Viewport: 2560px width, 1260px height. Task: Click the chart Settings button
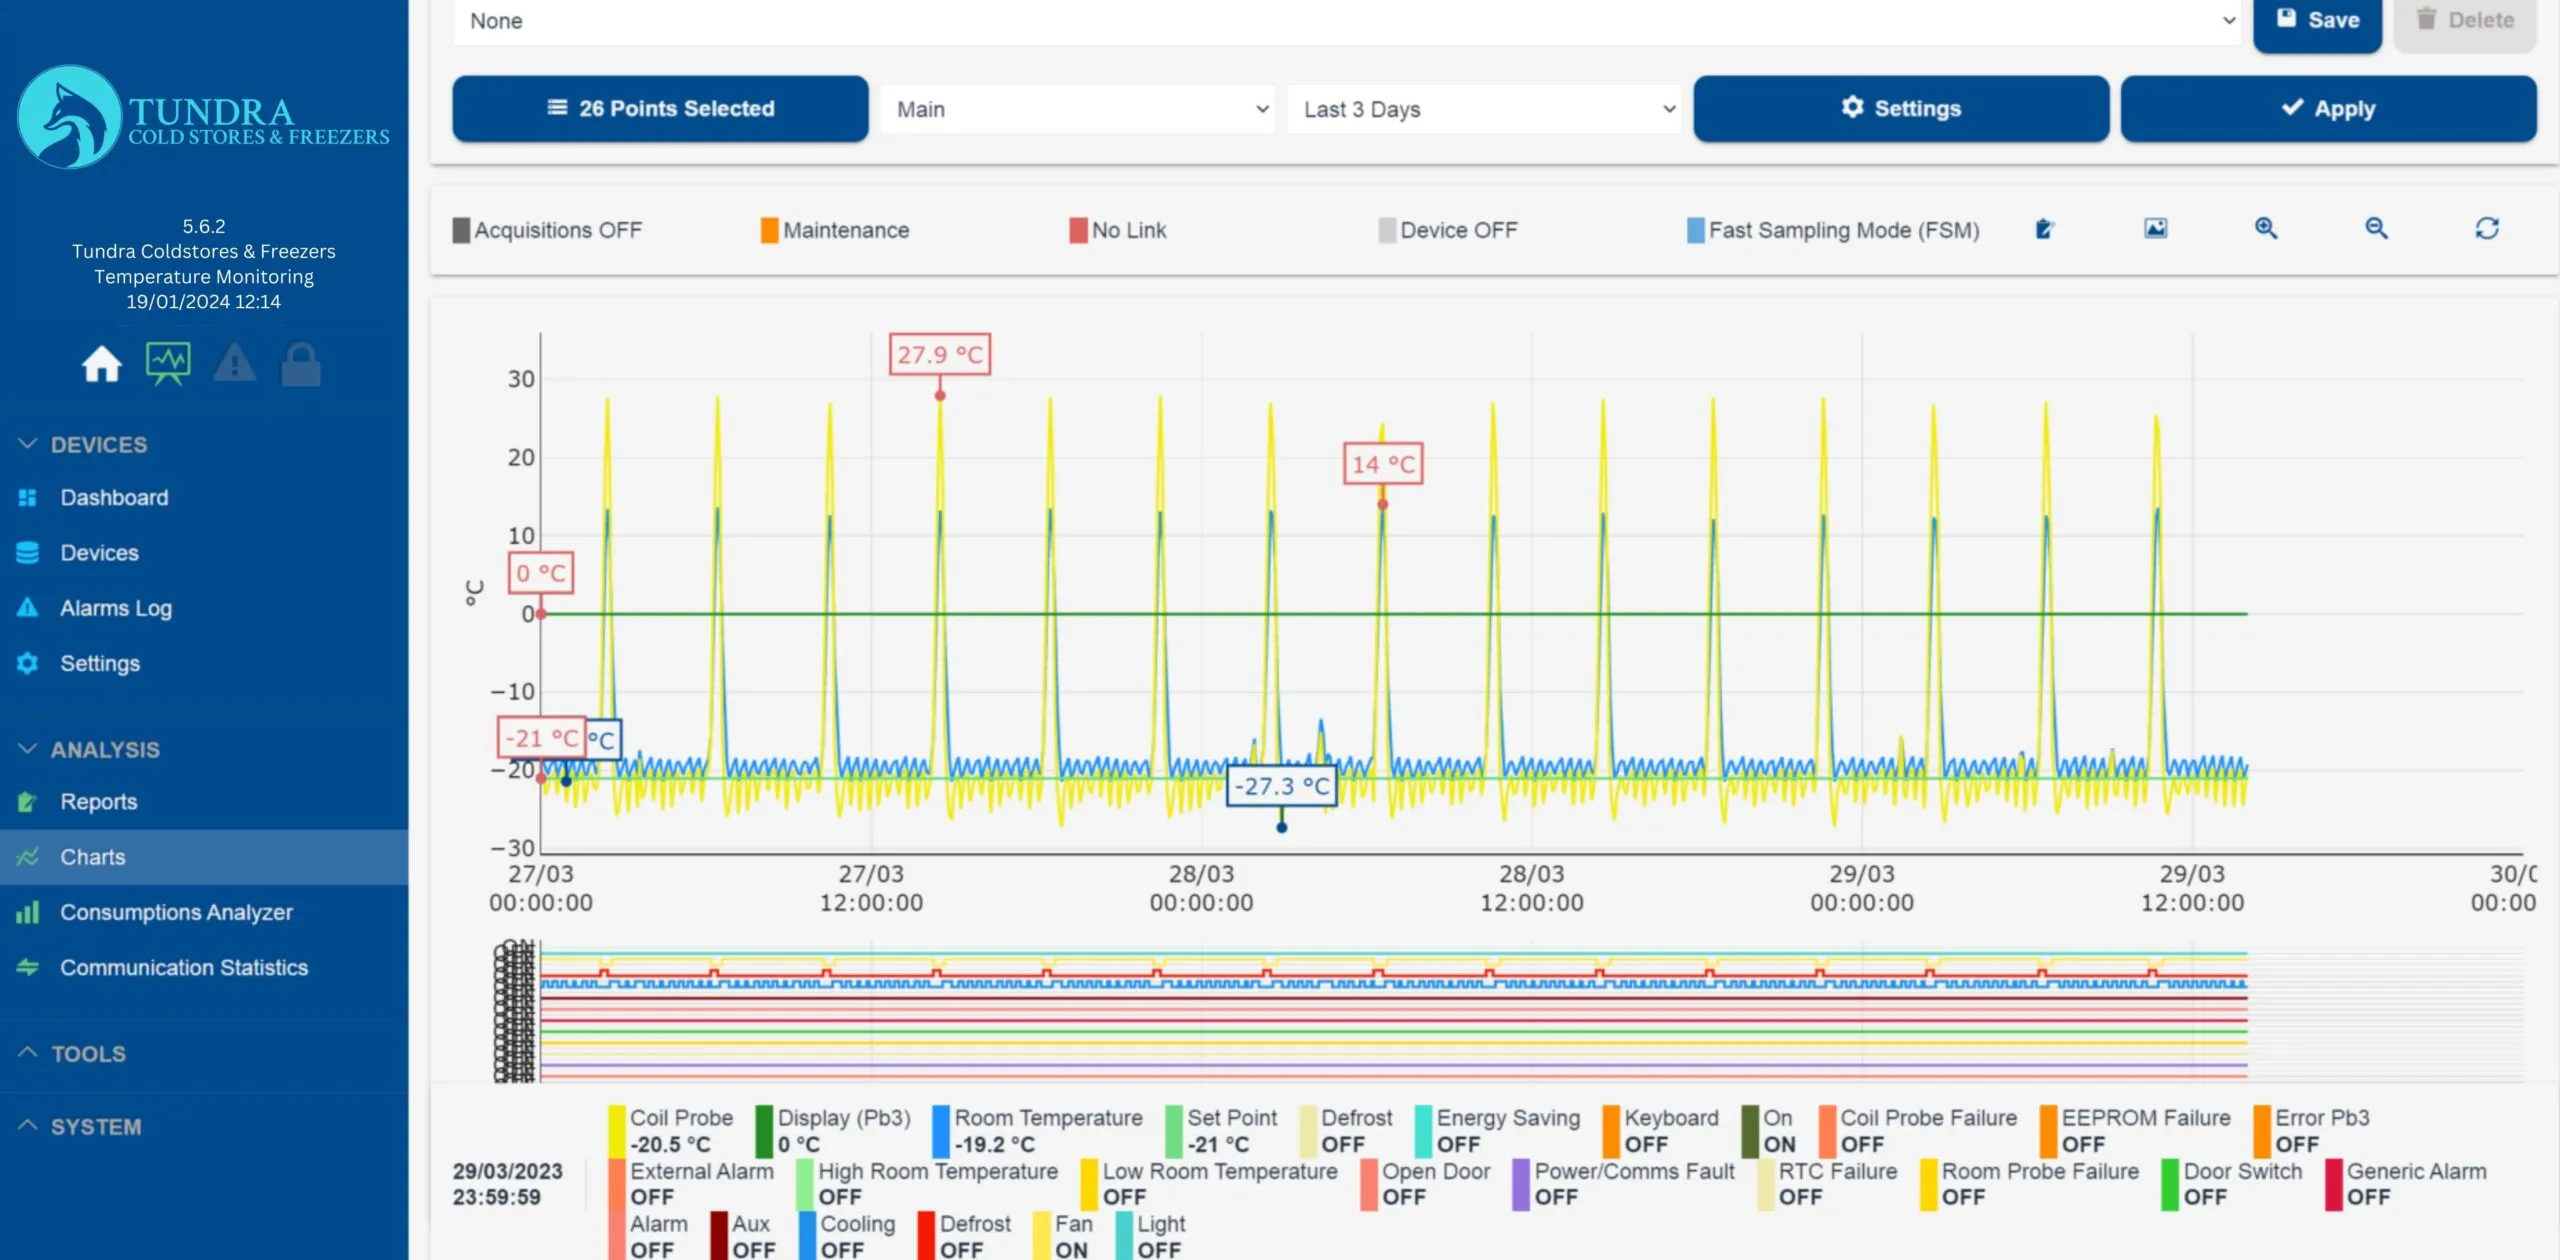click(1901, 108)
